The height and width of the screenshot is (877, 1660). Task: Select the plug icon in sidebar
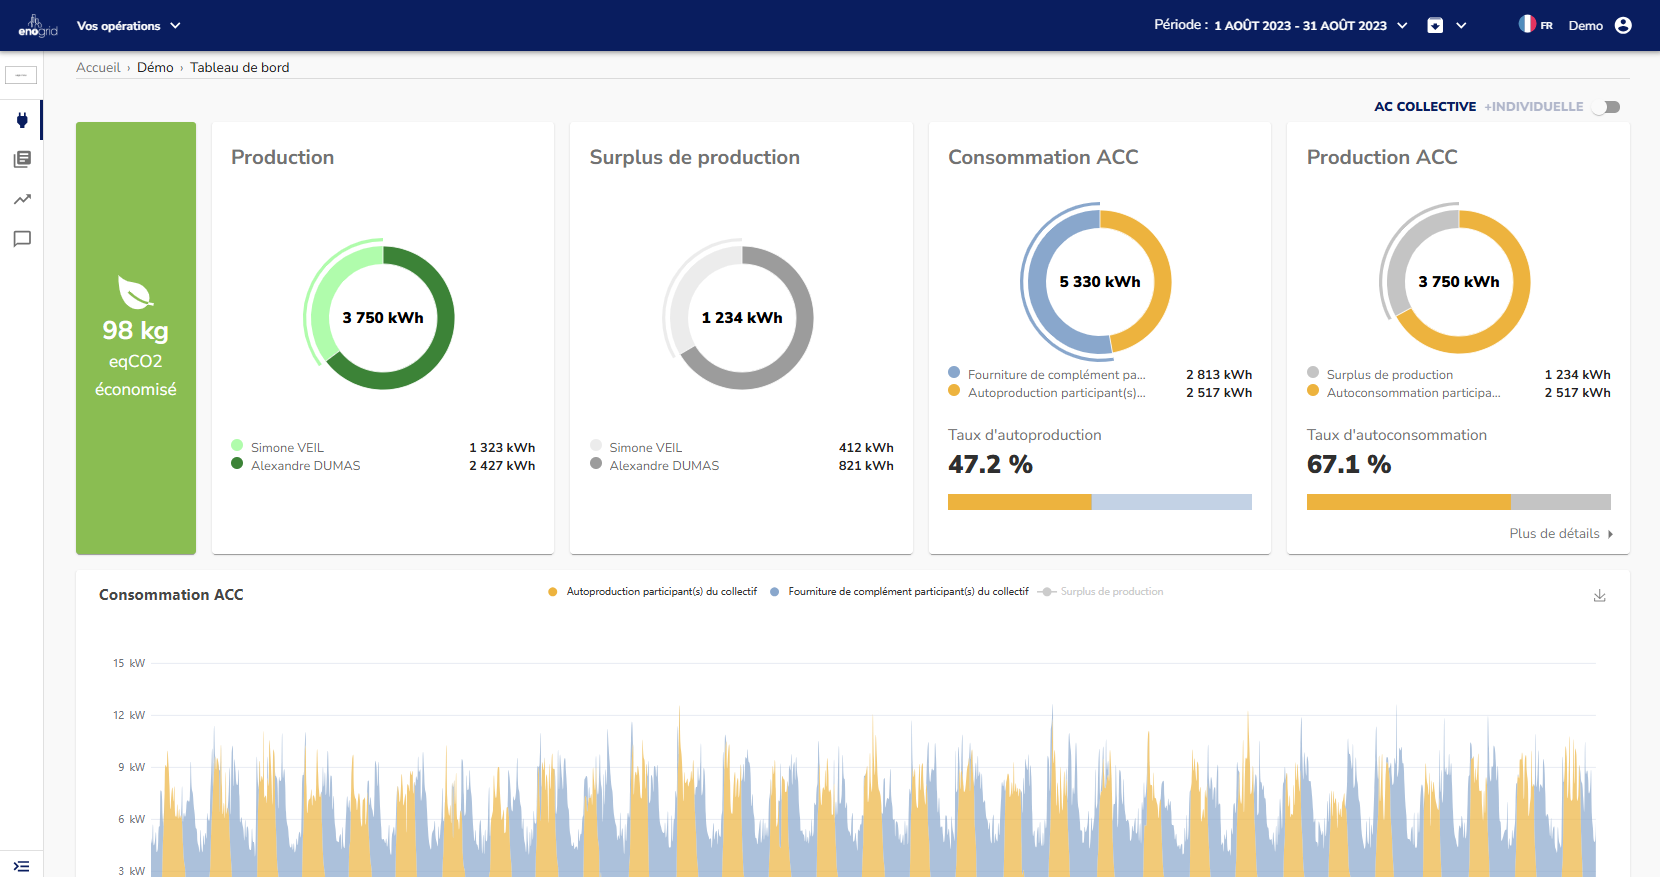[22, 120]
